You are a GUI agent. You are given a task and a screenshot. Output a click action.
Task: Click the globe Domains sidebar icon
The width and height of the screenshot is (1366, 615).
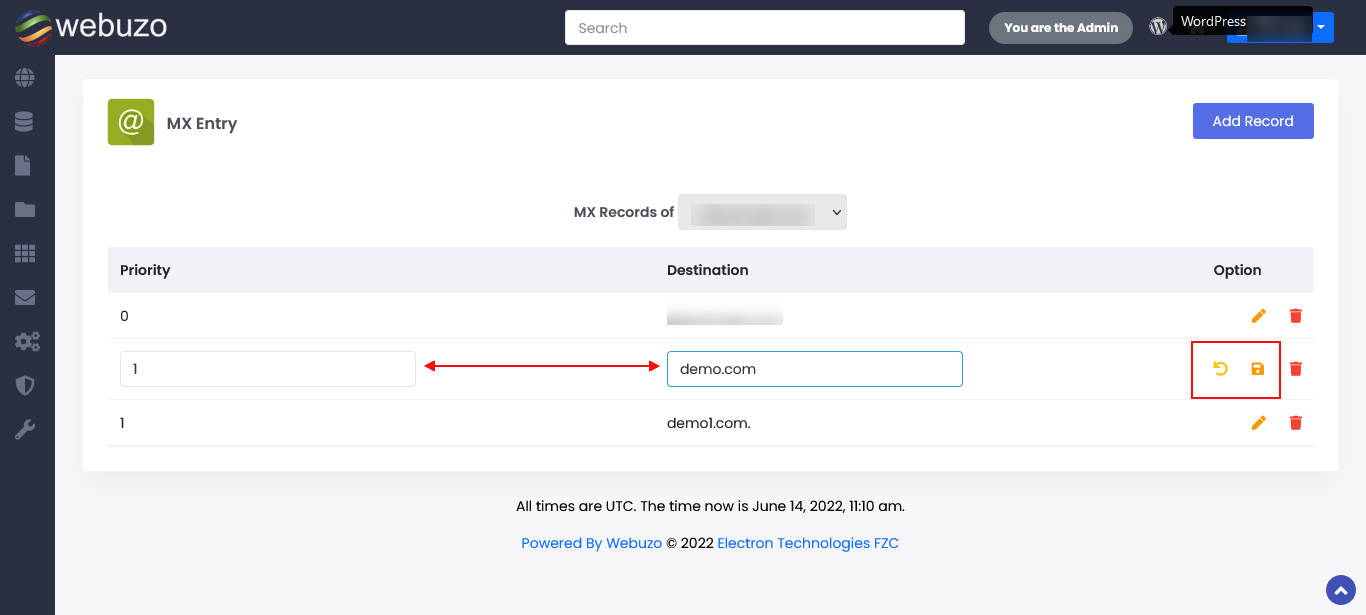(x=25, y=77)
